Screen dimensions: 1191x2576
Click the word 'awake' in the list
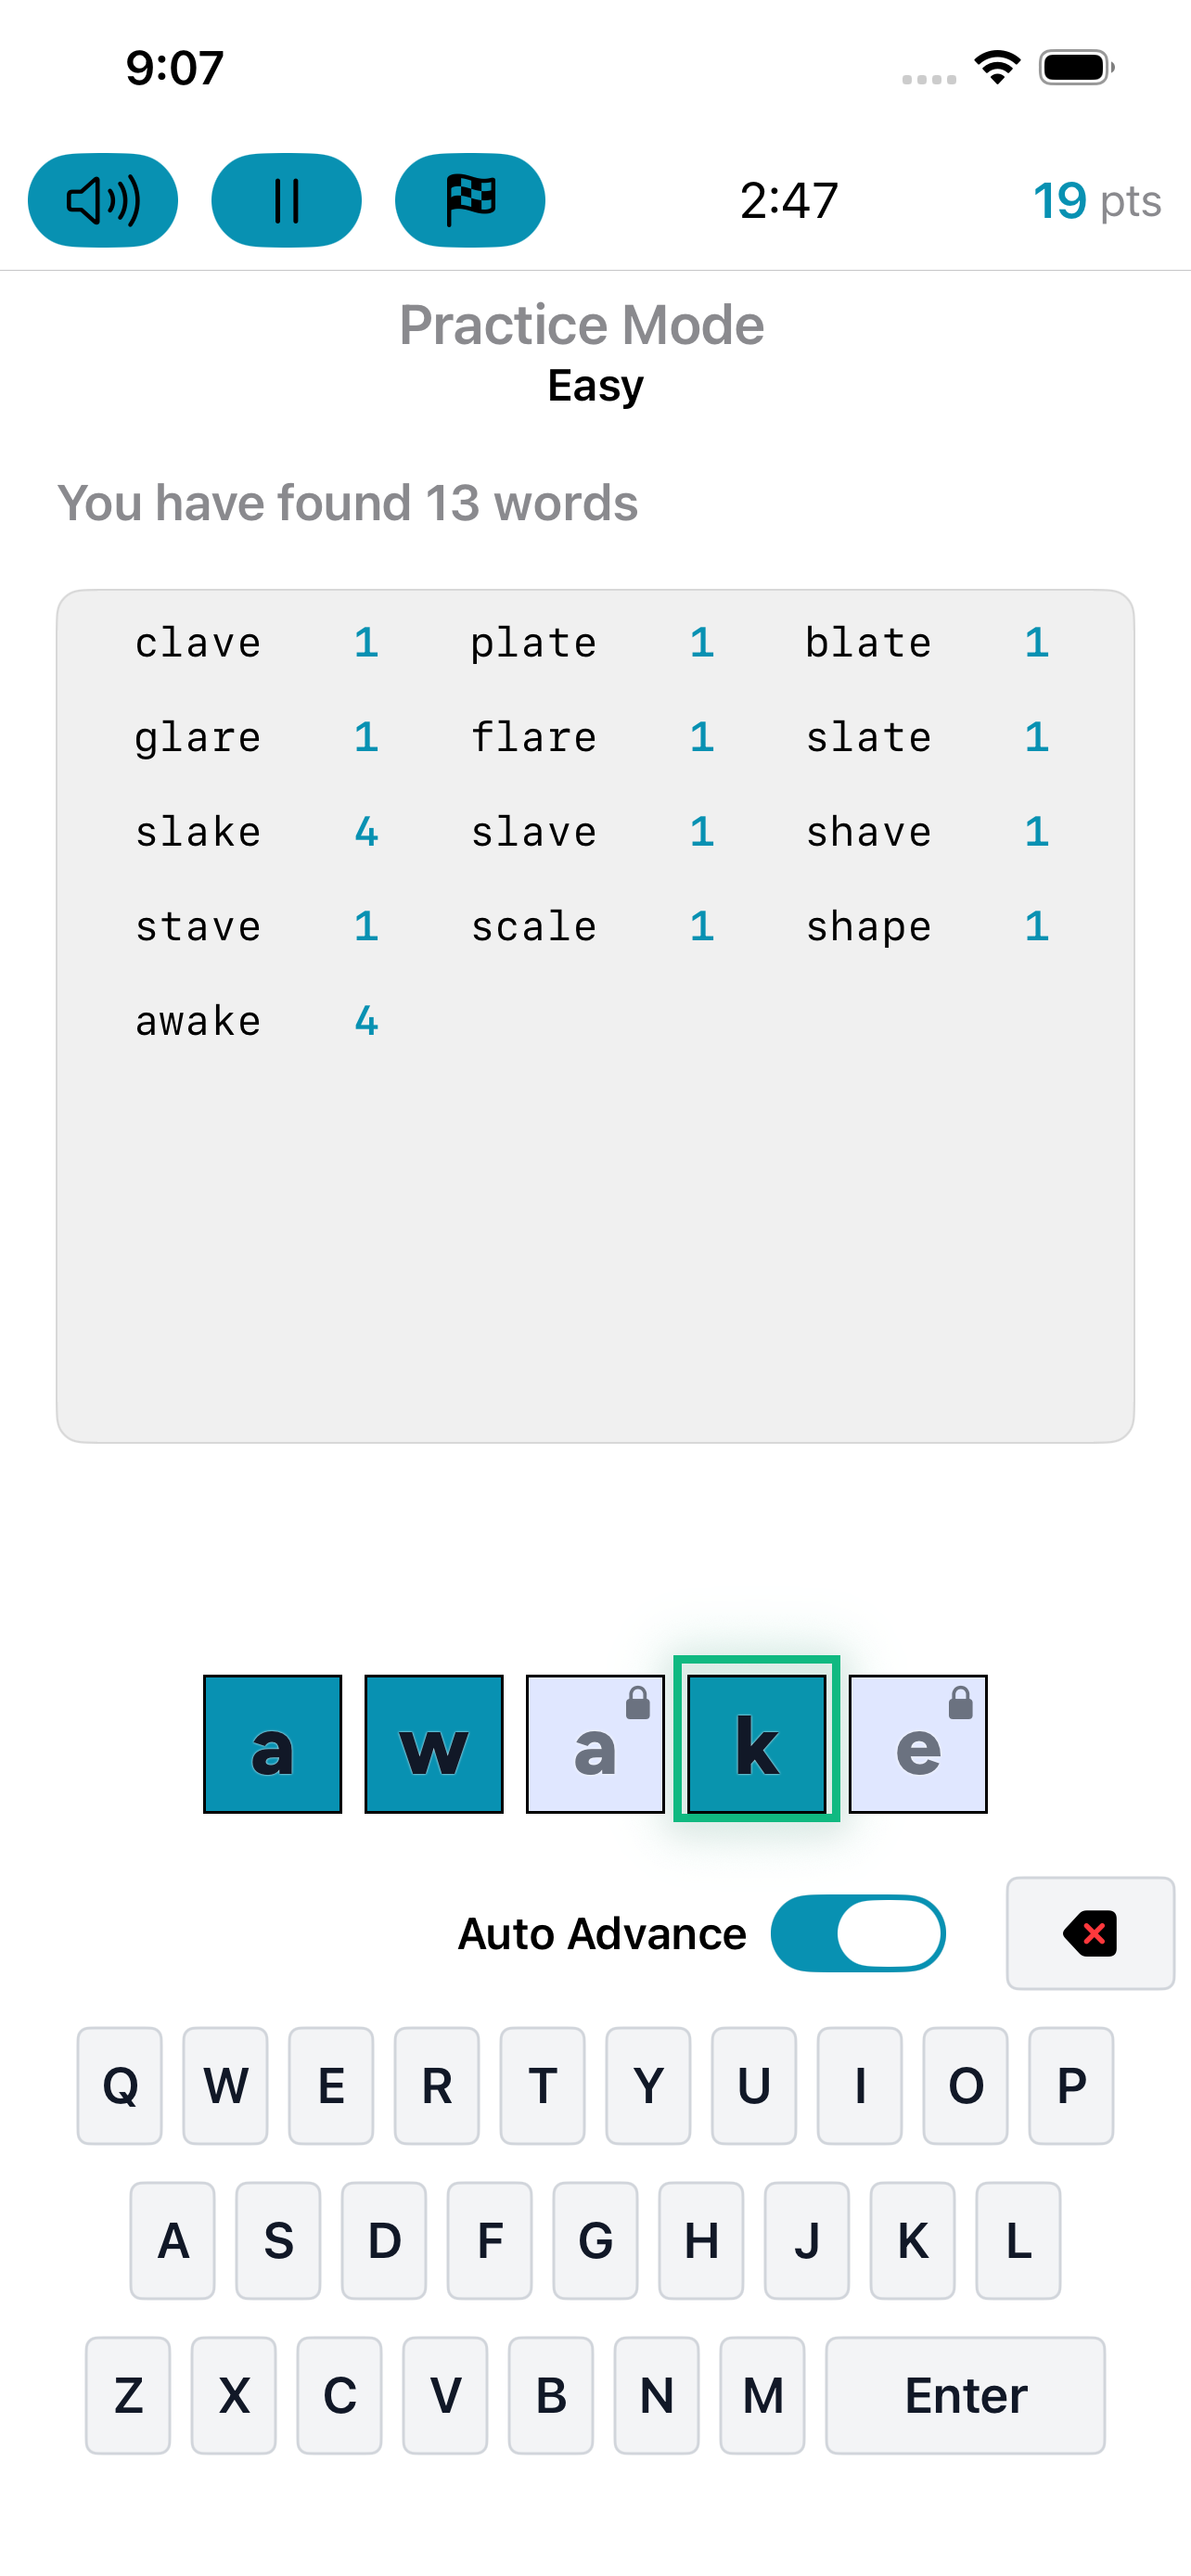(197, 1020)
